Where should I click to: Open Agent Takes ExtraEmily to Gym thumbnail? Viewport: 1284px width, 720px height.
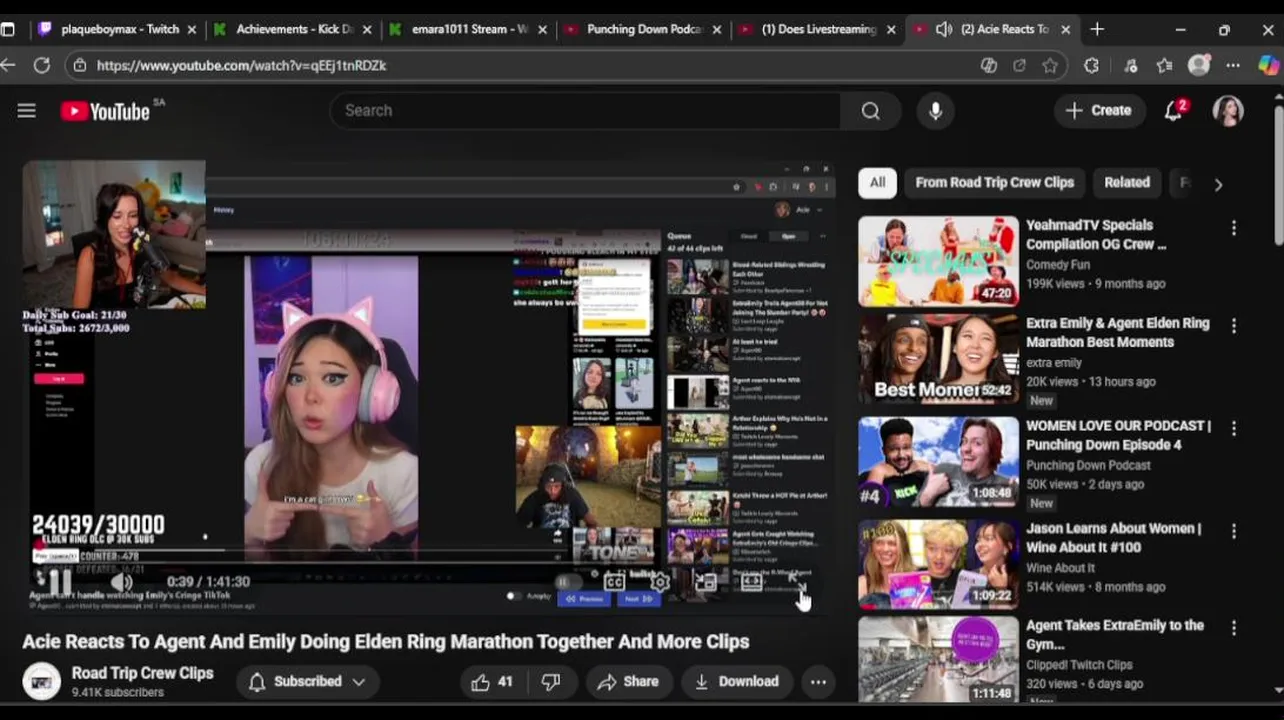(938, 660)
